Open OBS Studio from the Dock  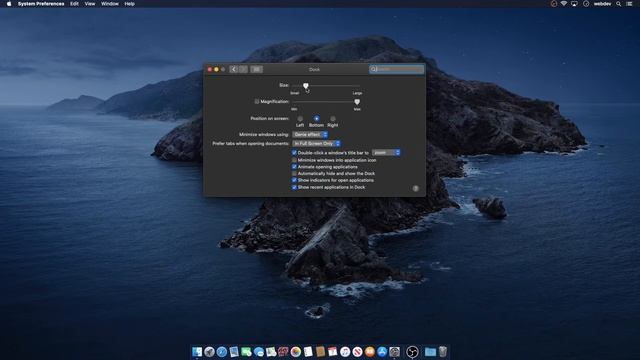412,351
